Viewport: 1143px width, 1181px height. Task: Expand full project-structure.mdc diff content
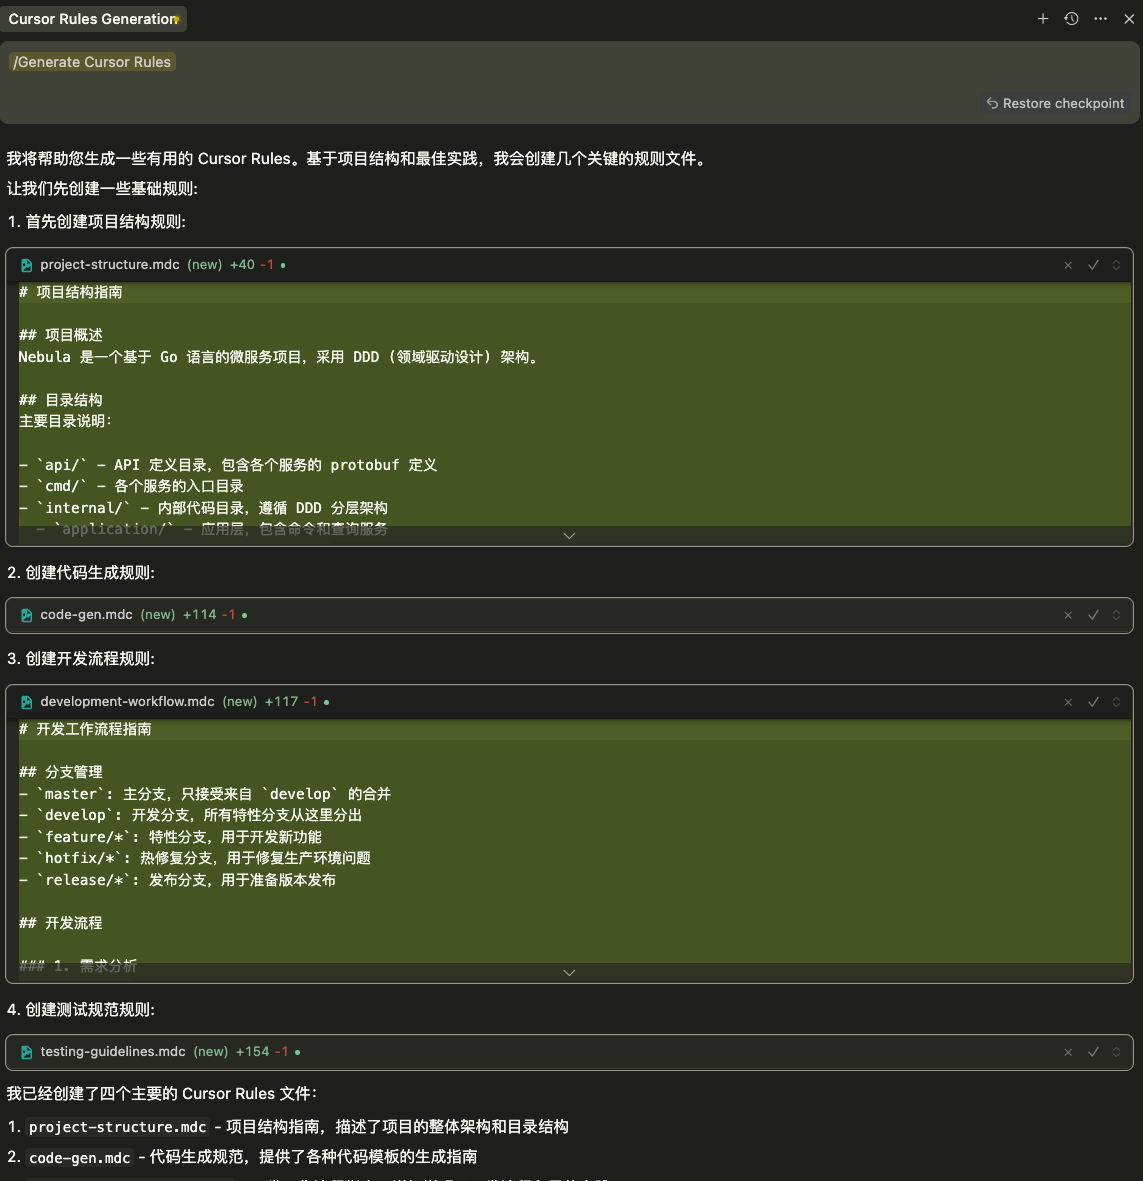(569, 536)
